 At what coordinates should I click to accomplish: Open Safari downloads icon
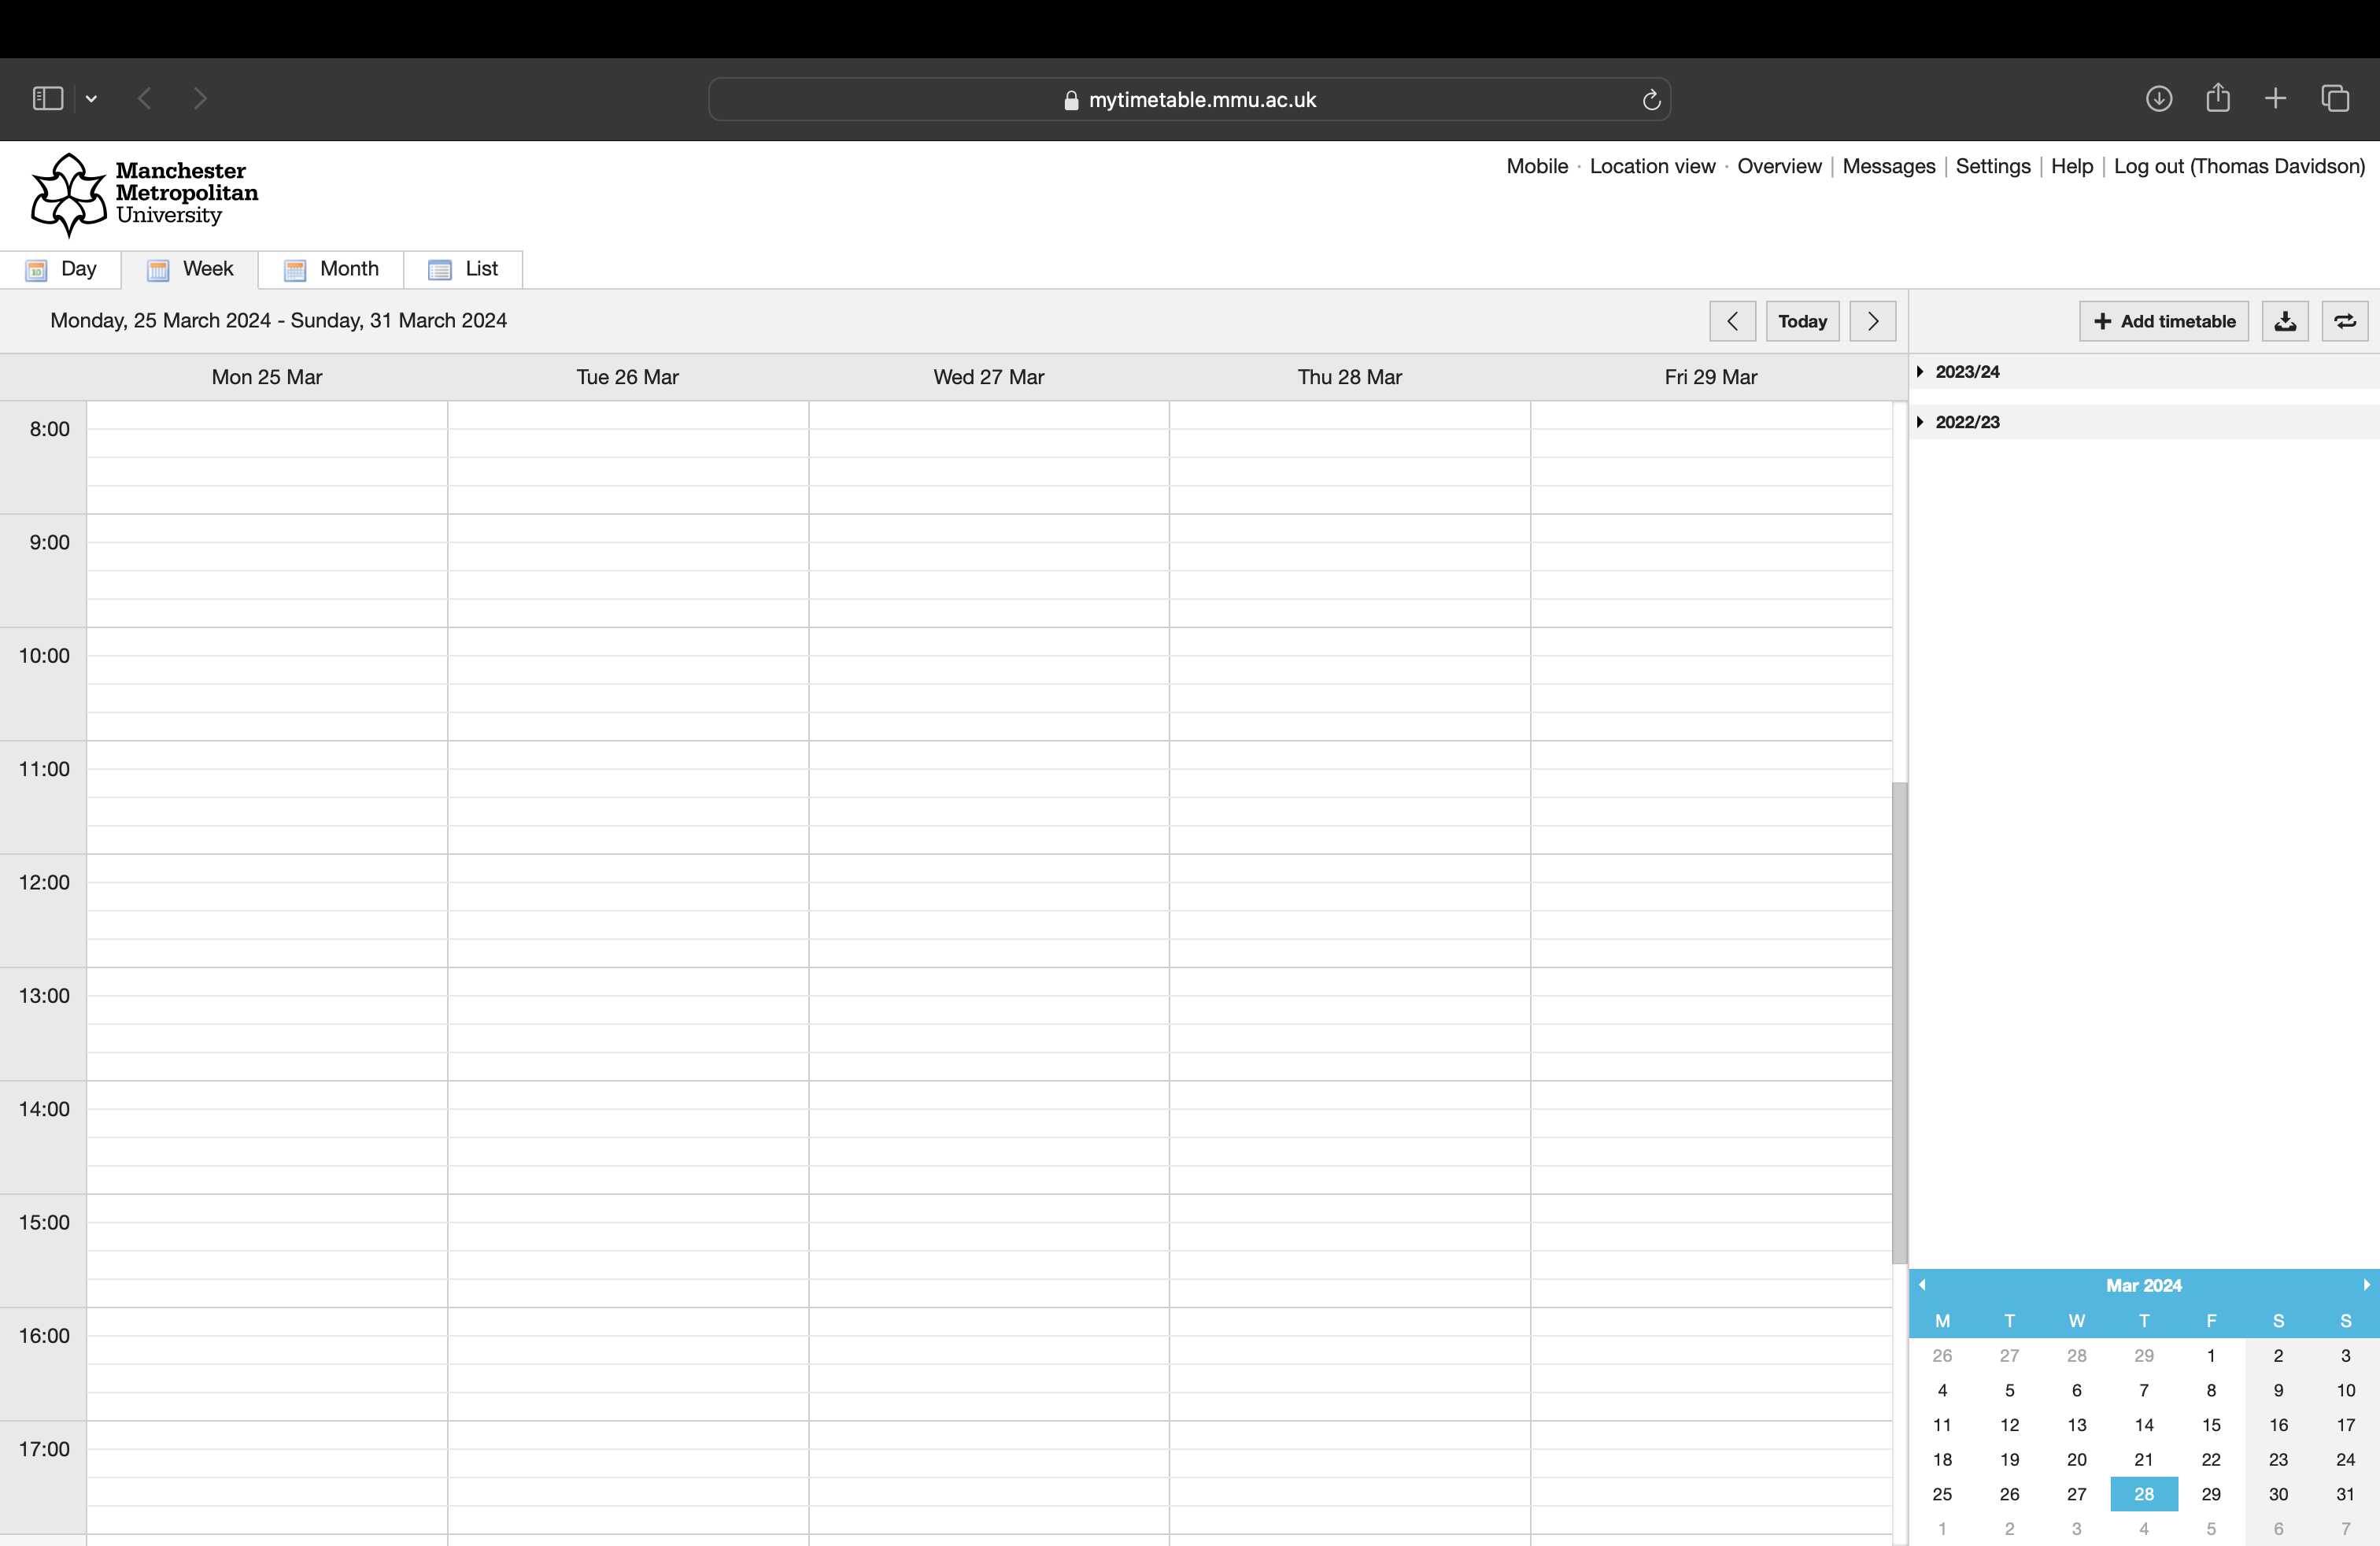[x=2158, y=98]
